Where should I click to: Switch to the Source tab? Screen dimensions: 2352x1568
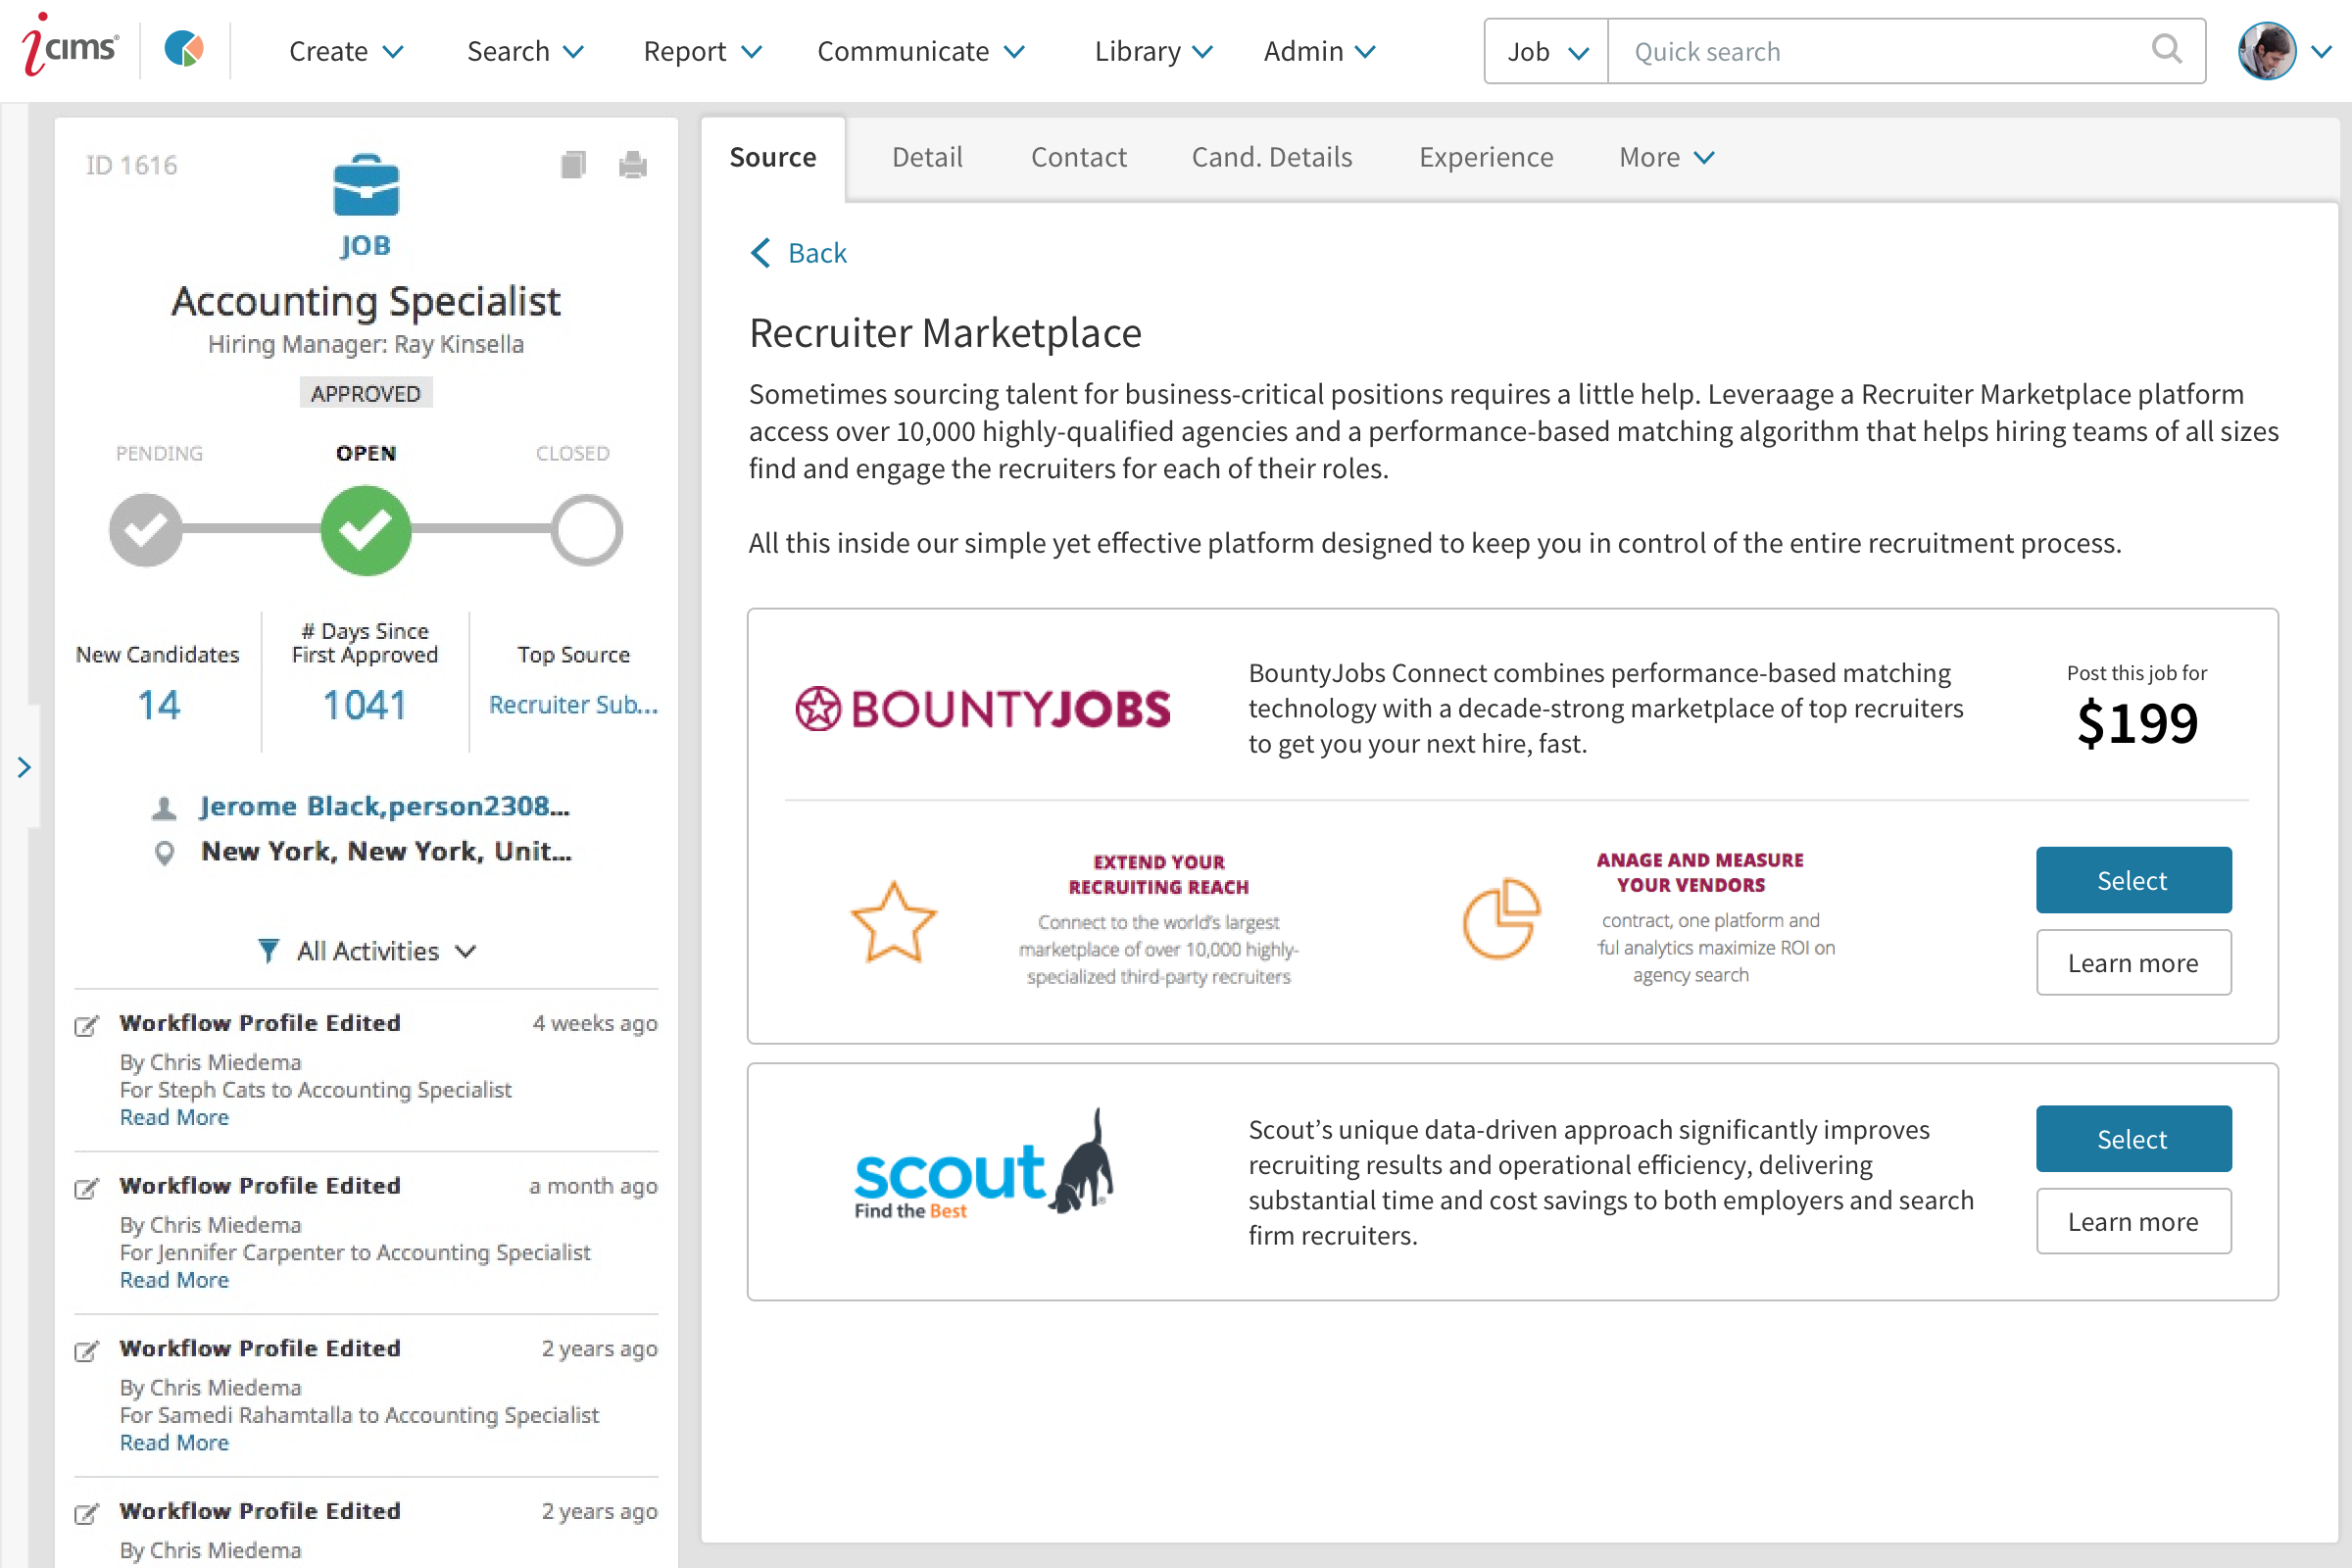pyautogui.click(x=773, y=158)
